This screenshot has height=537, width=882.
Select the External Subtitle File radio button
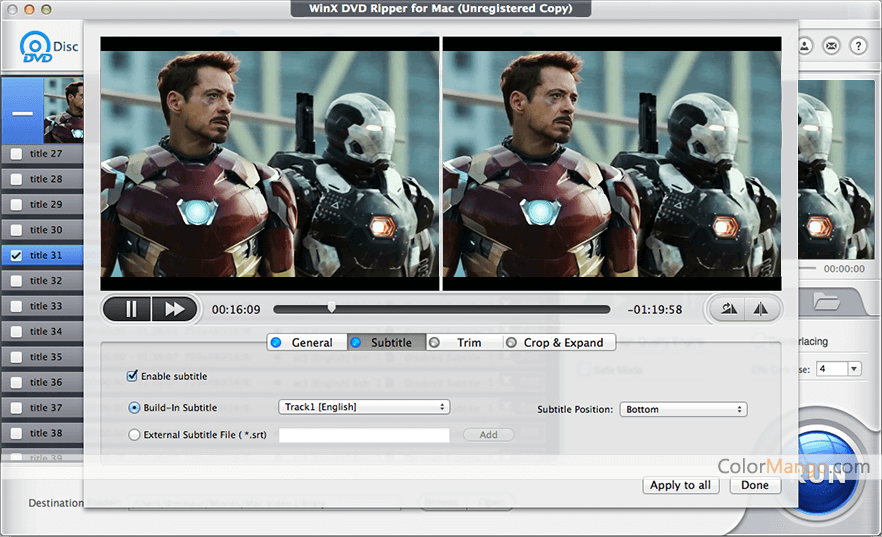[135, 435]
